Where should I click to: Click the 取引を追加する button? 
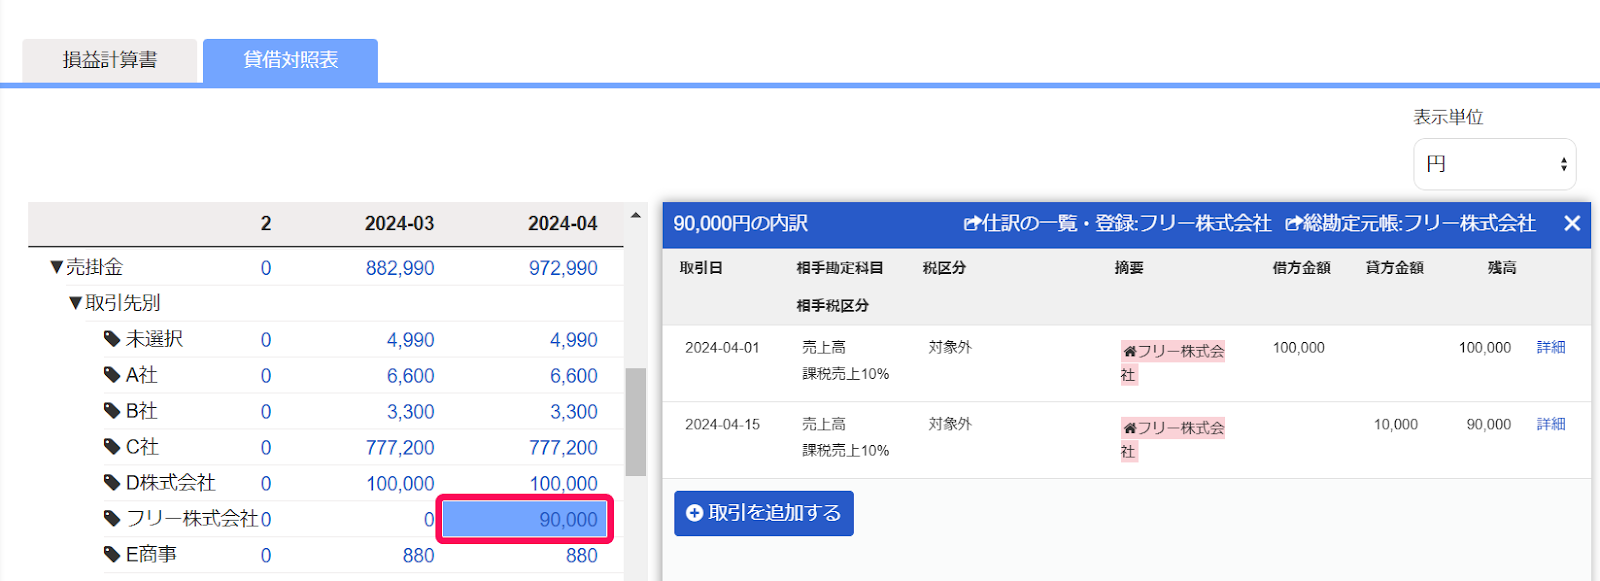(x=763, y=513)
